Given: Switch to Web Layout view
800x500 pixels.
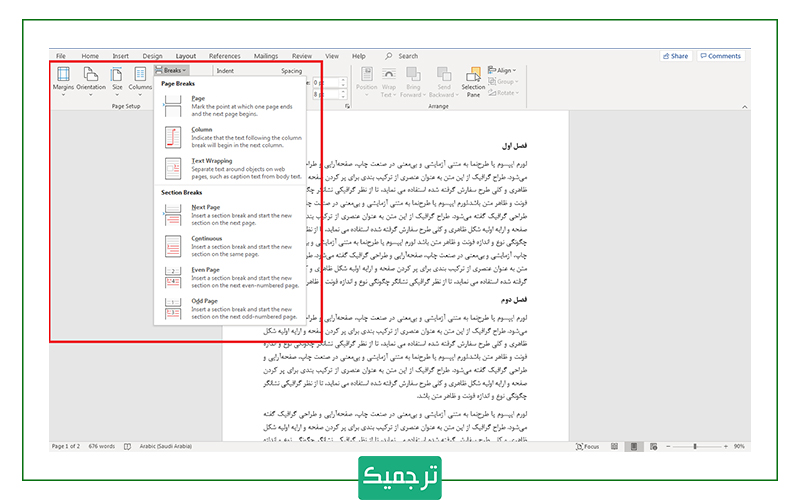Looking at the screenshot, I should [654, 446].
